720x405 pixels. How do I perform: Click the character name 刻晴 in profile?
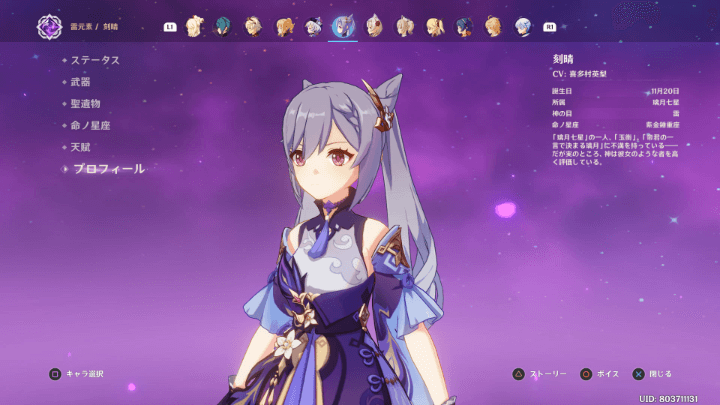(x=563, y=59)
